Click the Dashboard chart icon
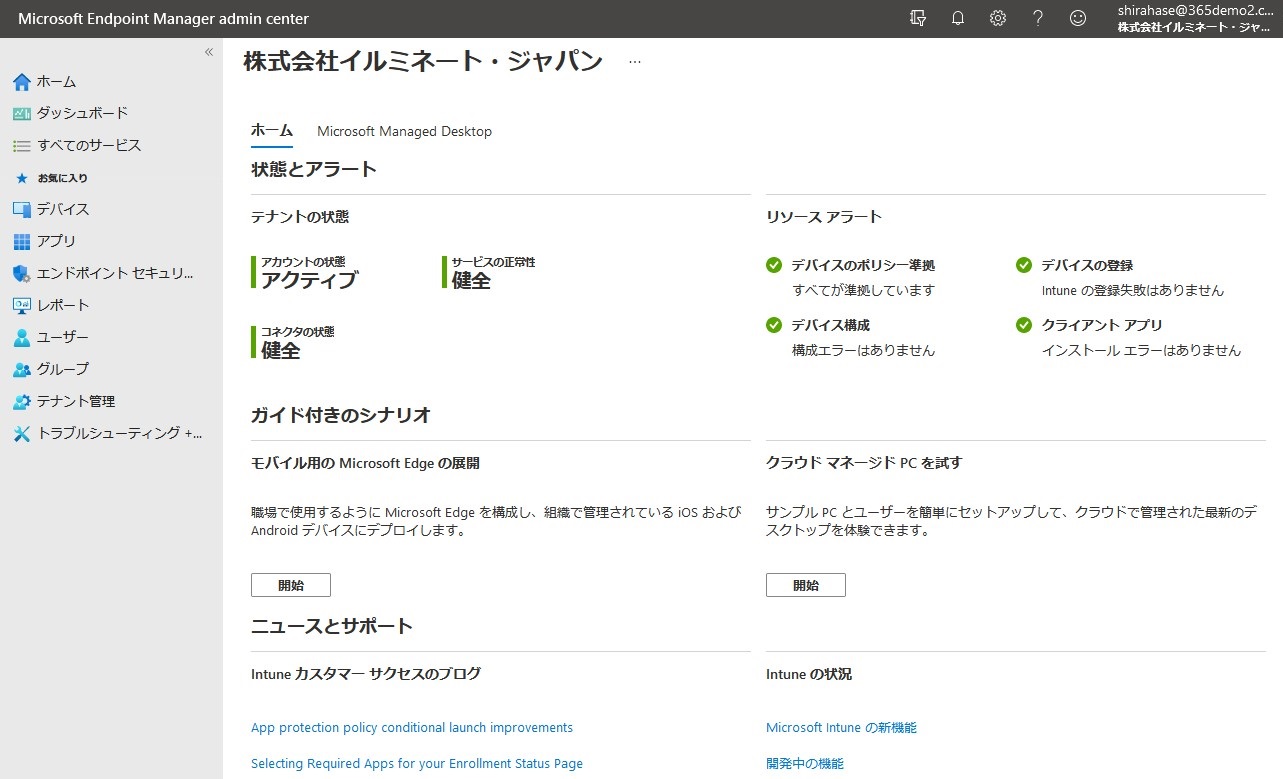The height and width of the screenshot is (779, 1283). [x=22, y=114]
